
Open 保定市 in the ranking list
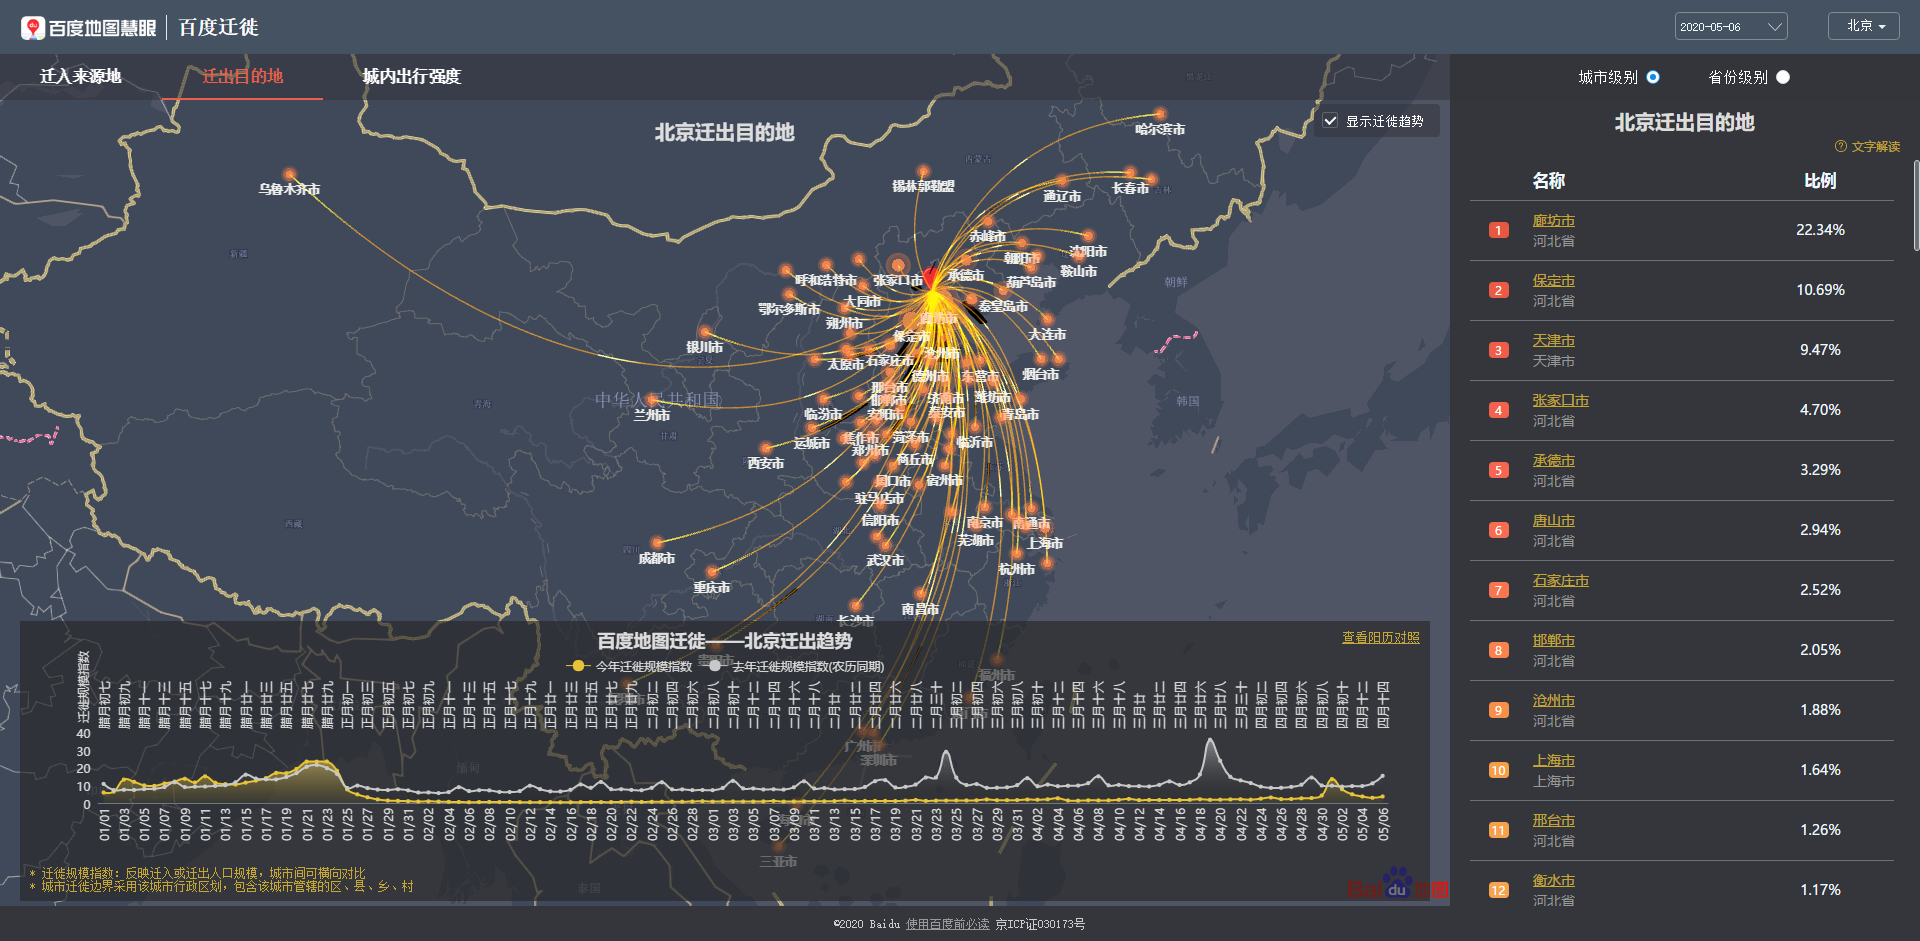[1553, 281]
